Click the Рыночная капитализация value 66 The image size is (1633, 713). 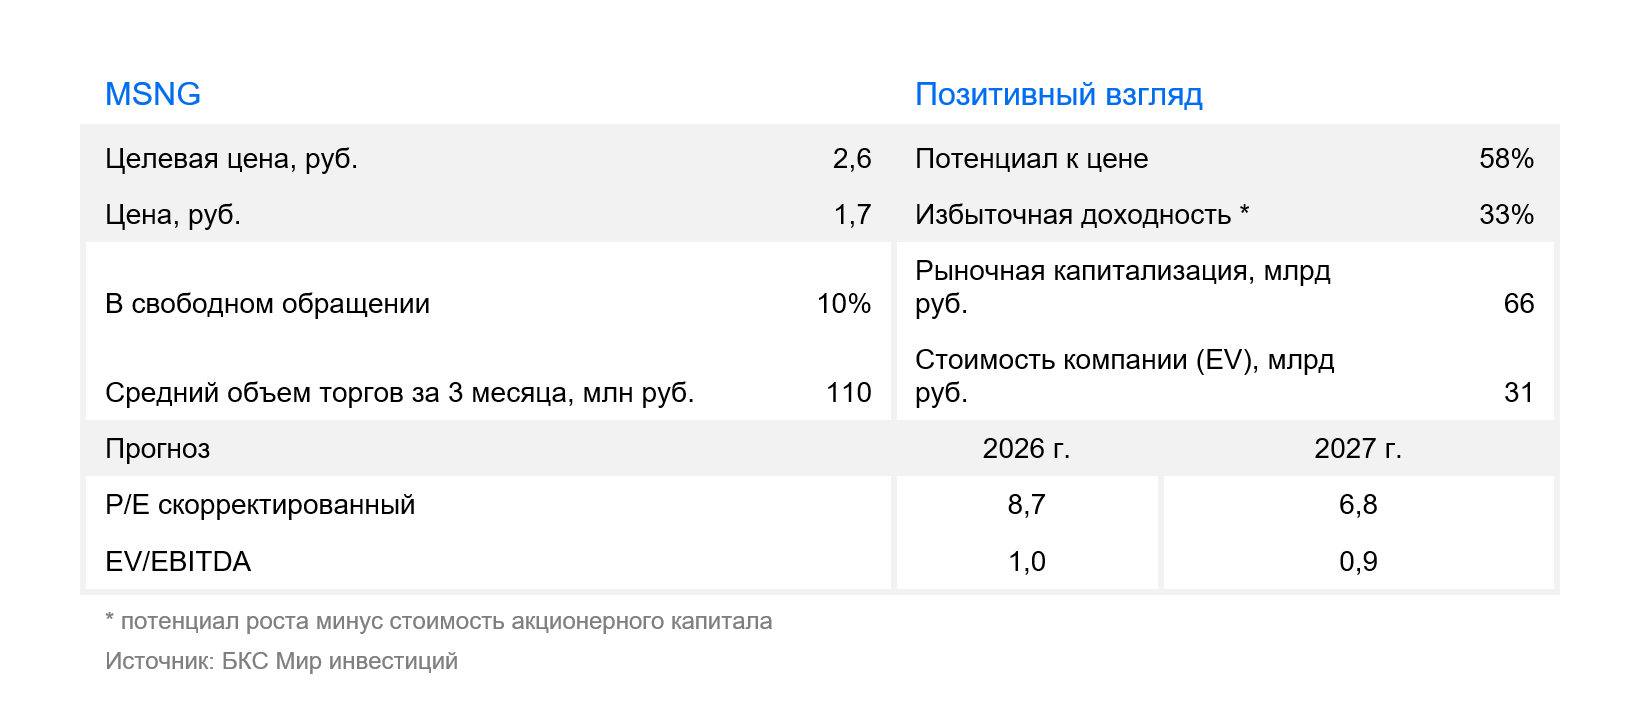pyautogui.click(x=1519, y=304)
